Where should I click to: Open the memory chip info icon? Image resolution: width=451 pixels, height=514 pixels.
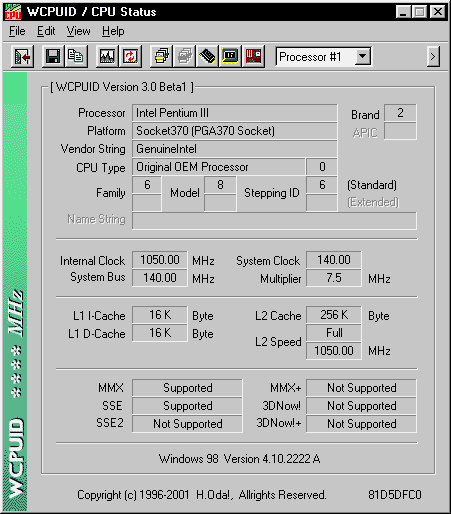[x=207, y=56]
